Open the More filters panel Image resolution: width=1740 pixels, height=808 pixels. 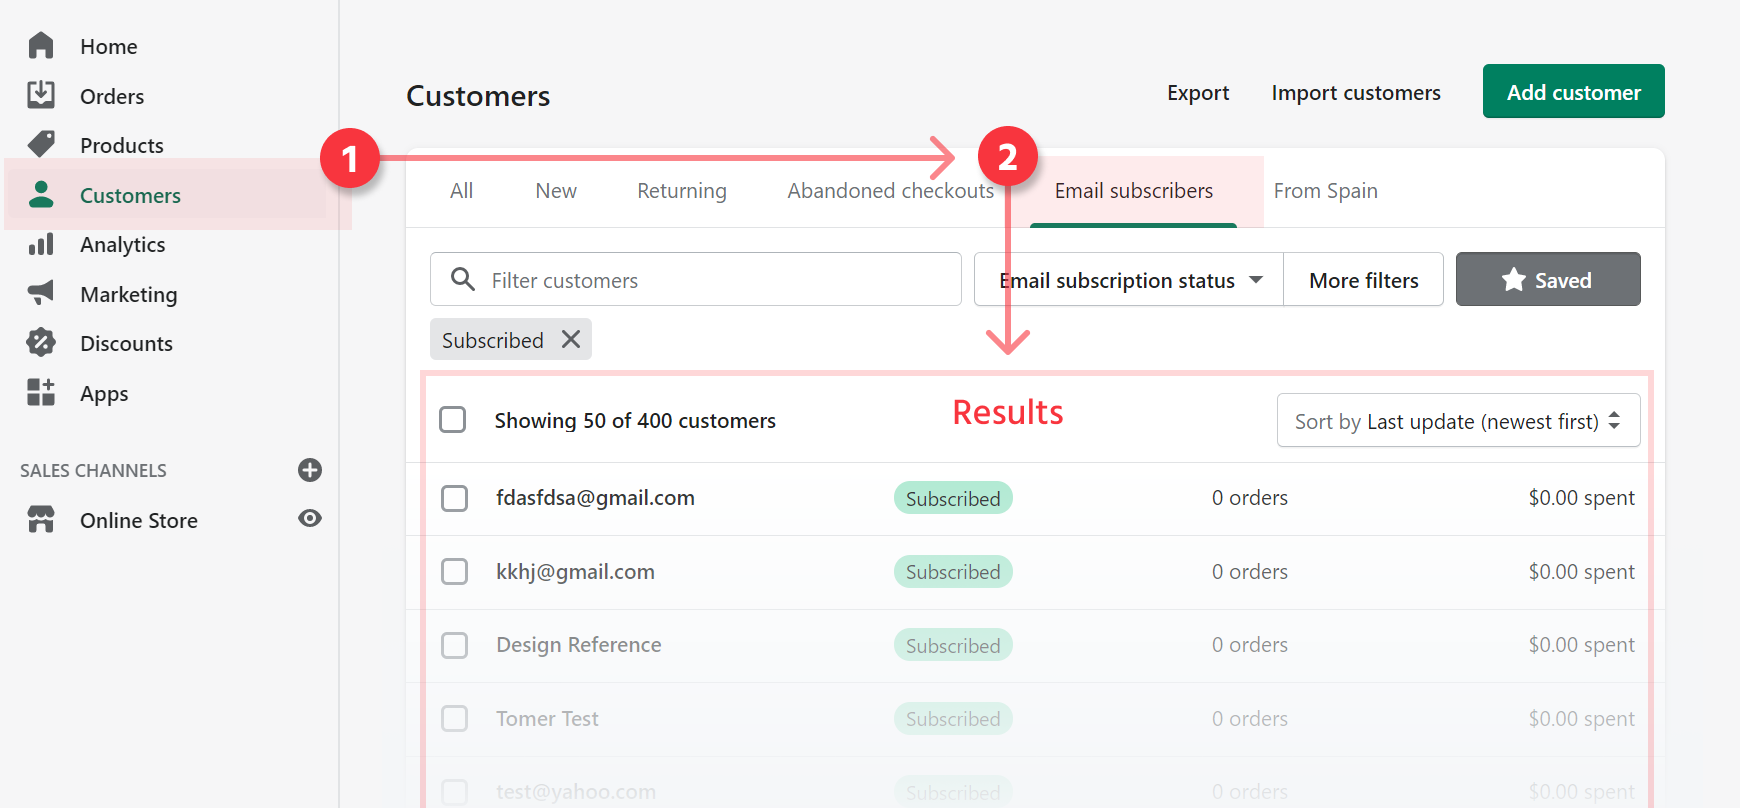pos(1363,280)
